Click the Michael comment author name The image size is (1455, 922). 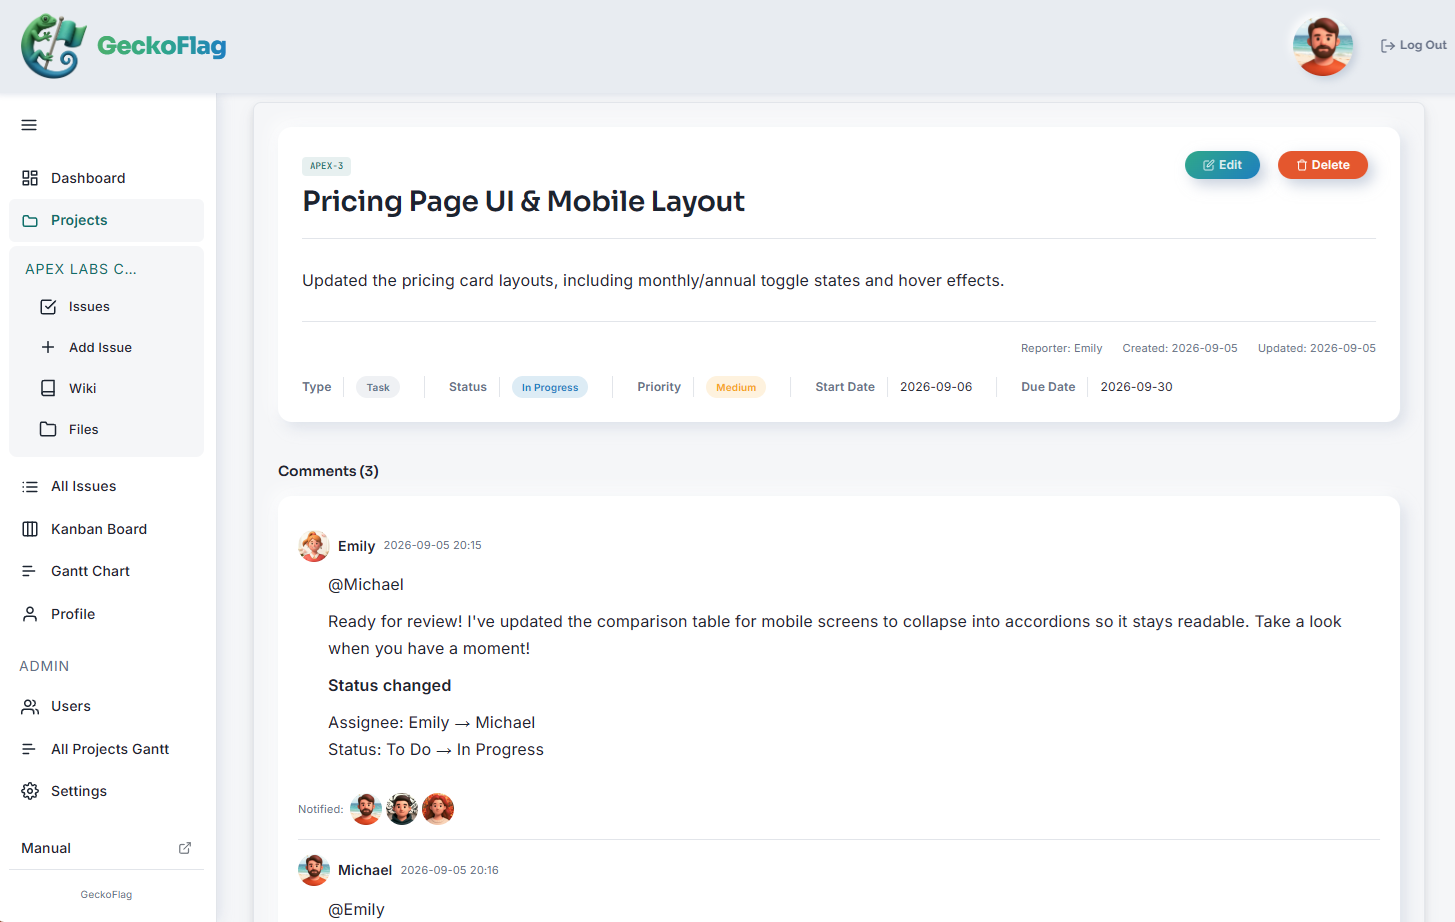pos(365,870)
